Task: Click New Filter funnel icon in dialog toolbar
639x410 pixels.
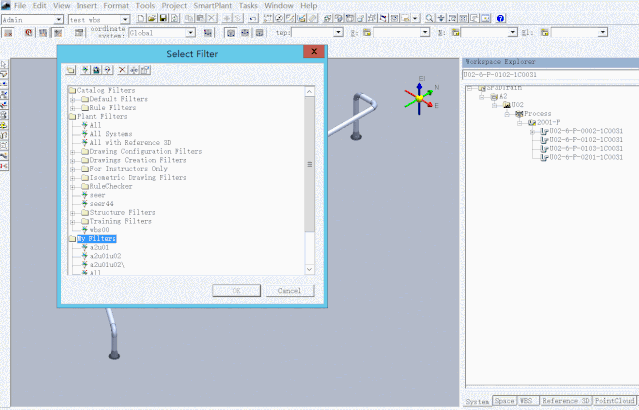Action: [85, 70]
